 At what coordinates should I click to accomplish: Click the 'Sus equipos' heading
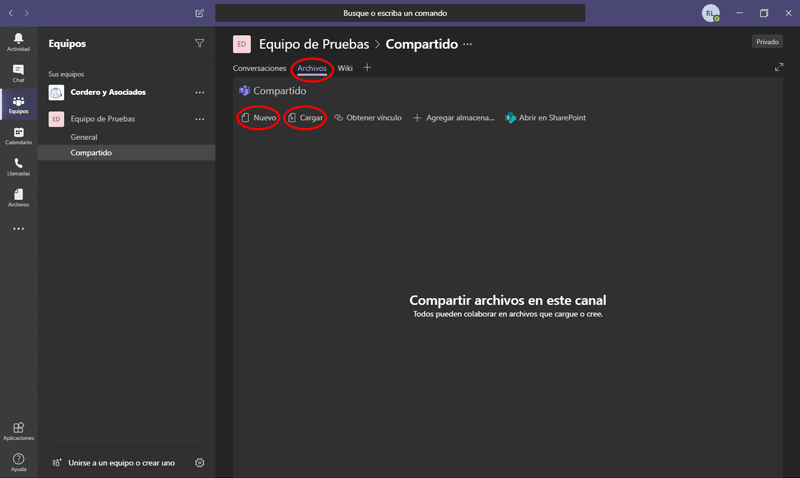click(x=66, y=74)
